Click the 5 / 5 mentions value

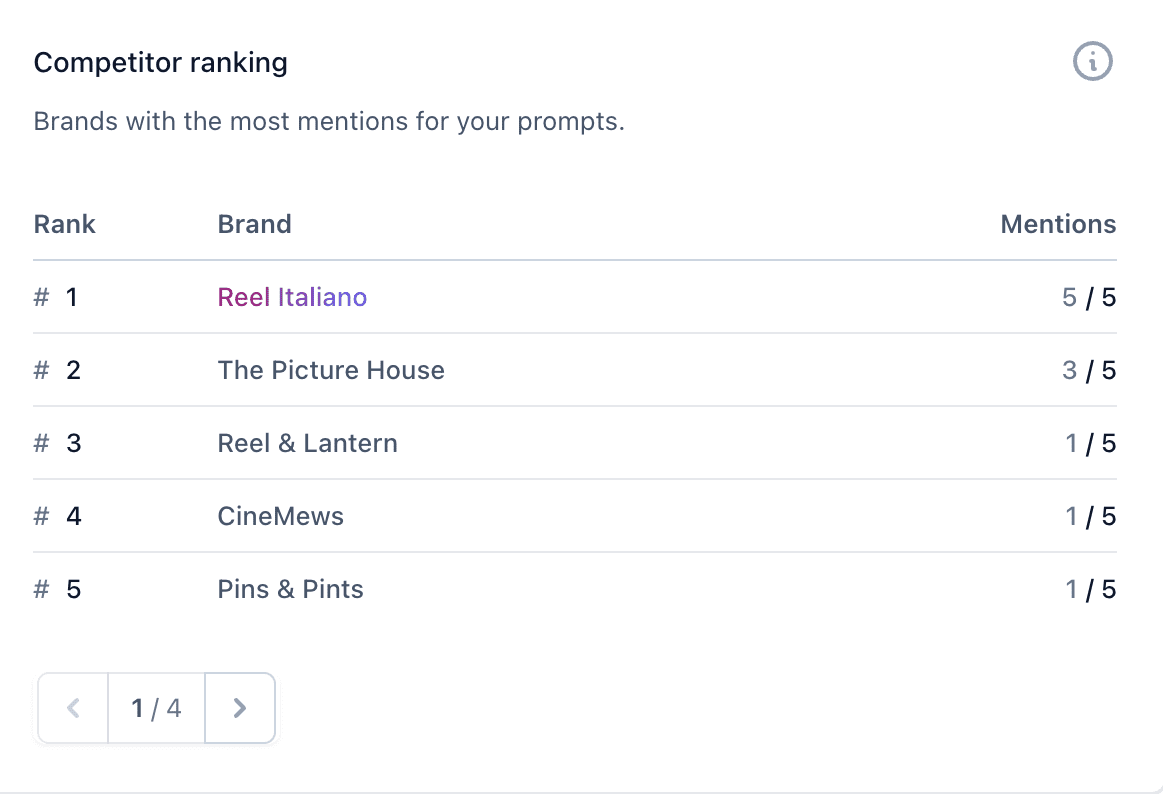click(1088, 297)
